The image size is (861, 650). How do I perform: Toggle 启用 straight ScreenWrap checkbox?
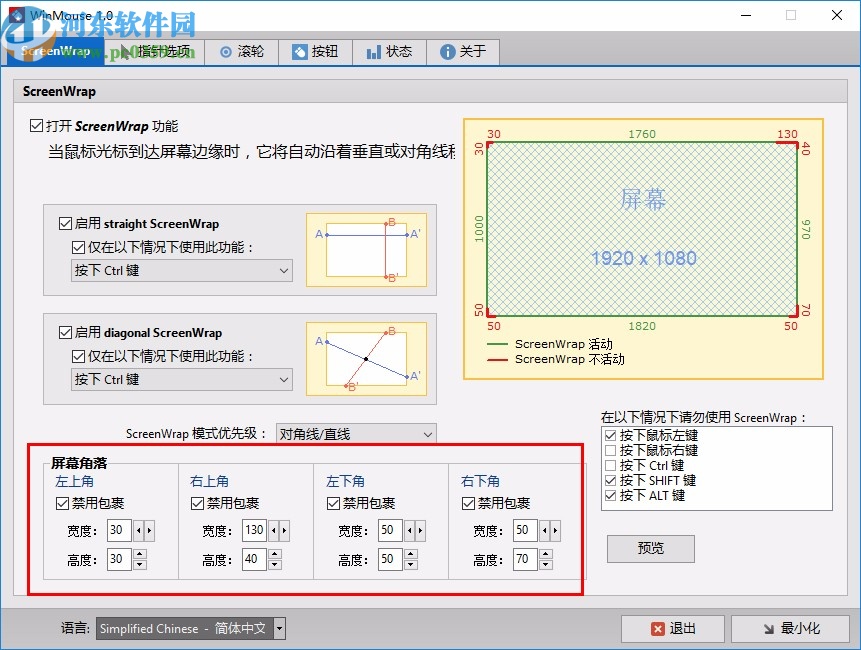[65, 223]
